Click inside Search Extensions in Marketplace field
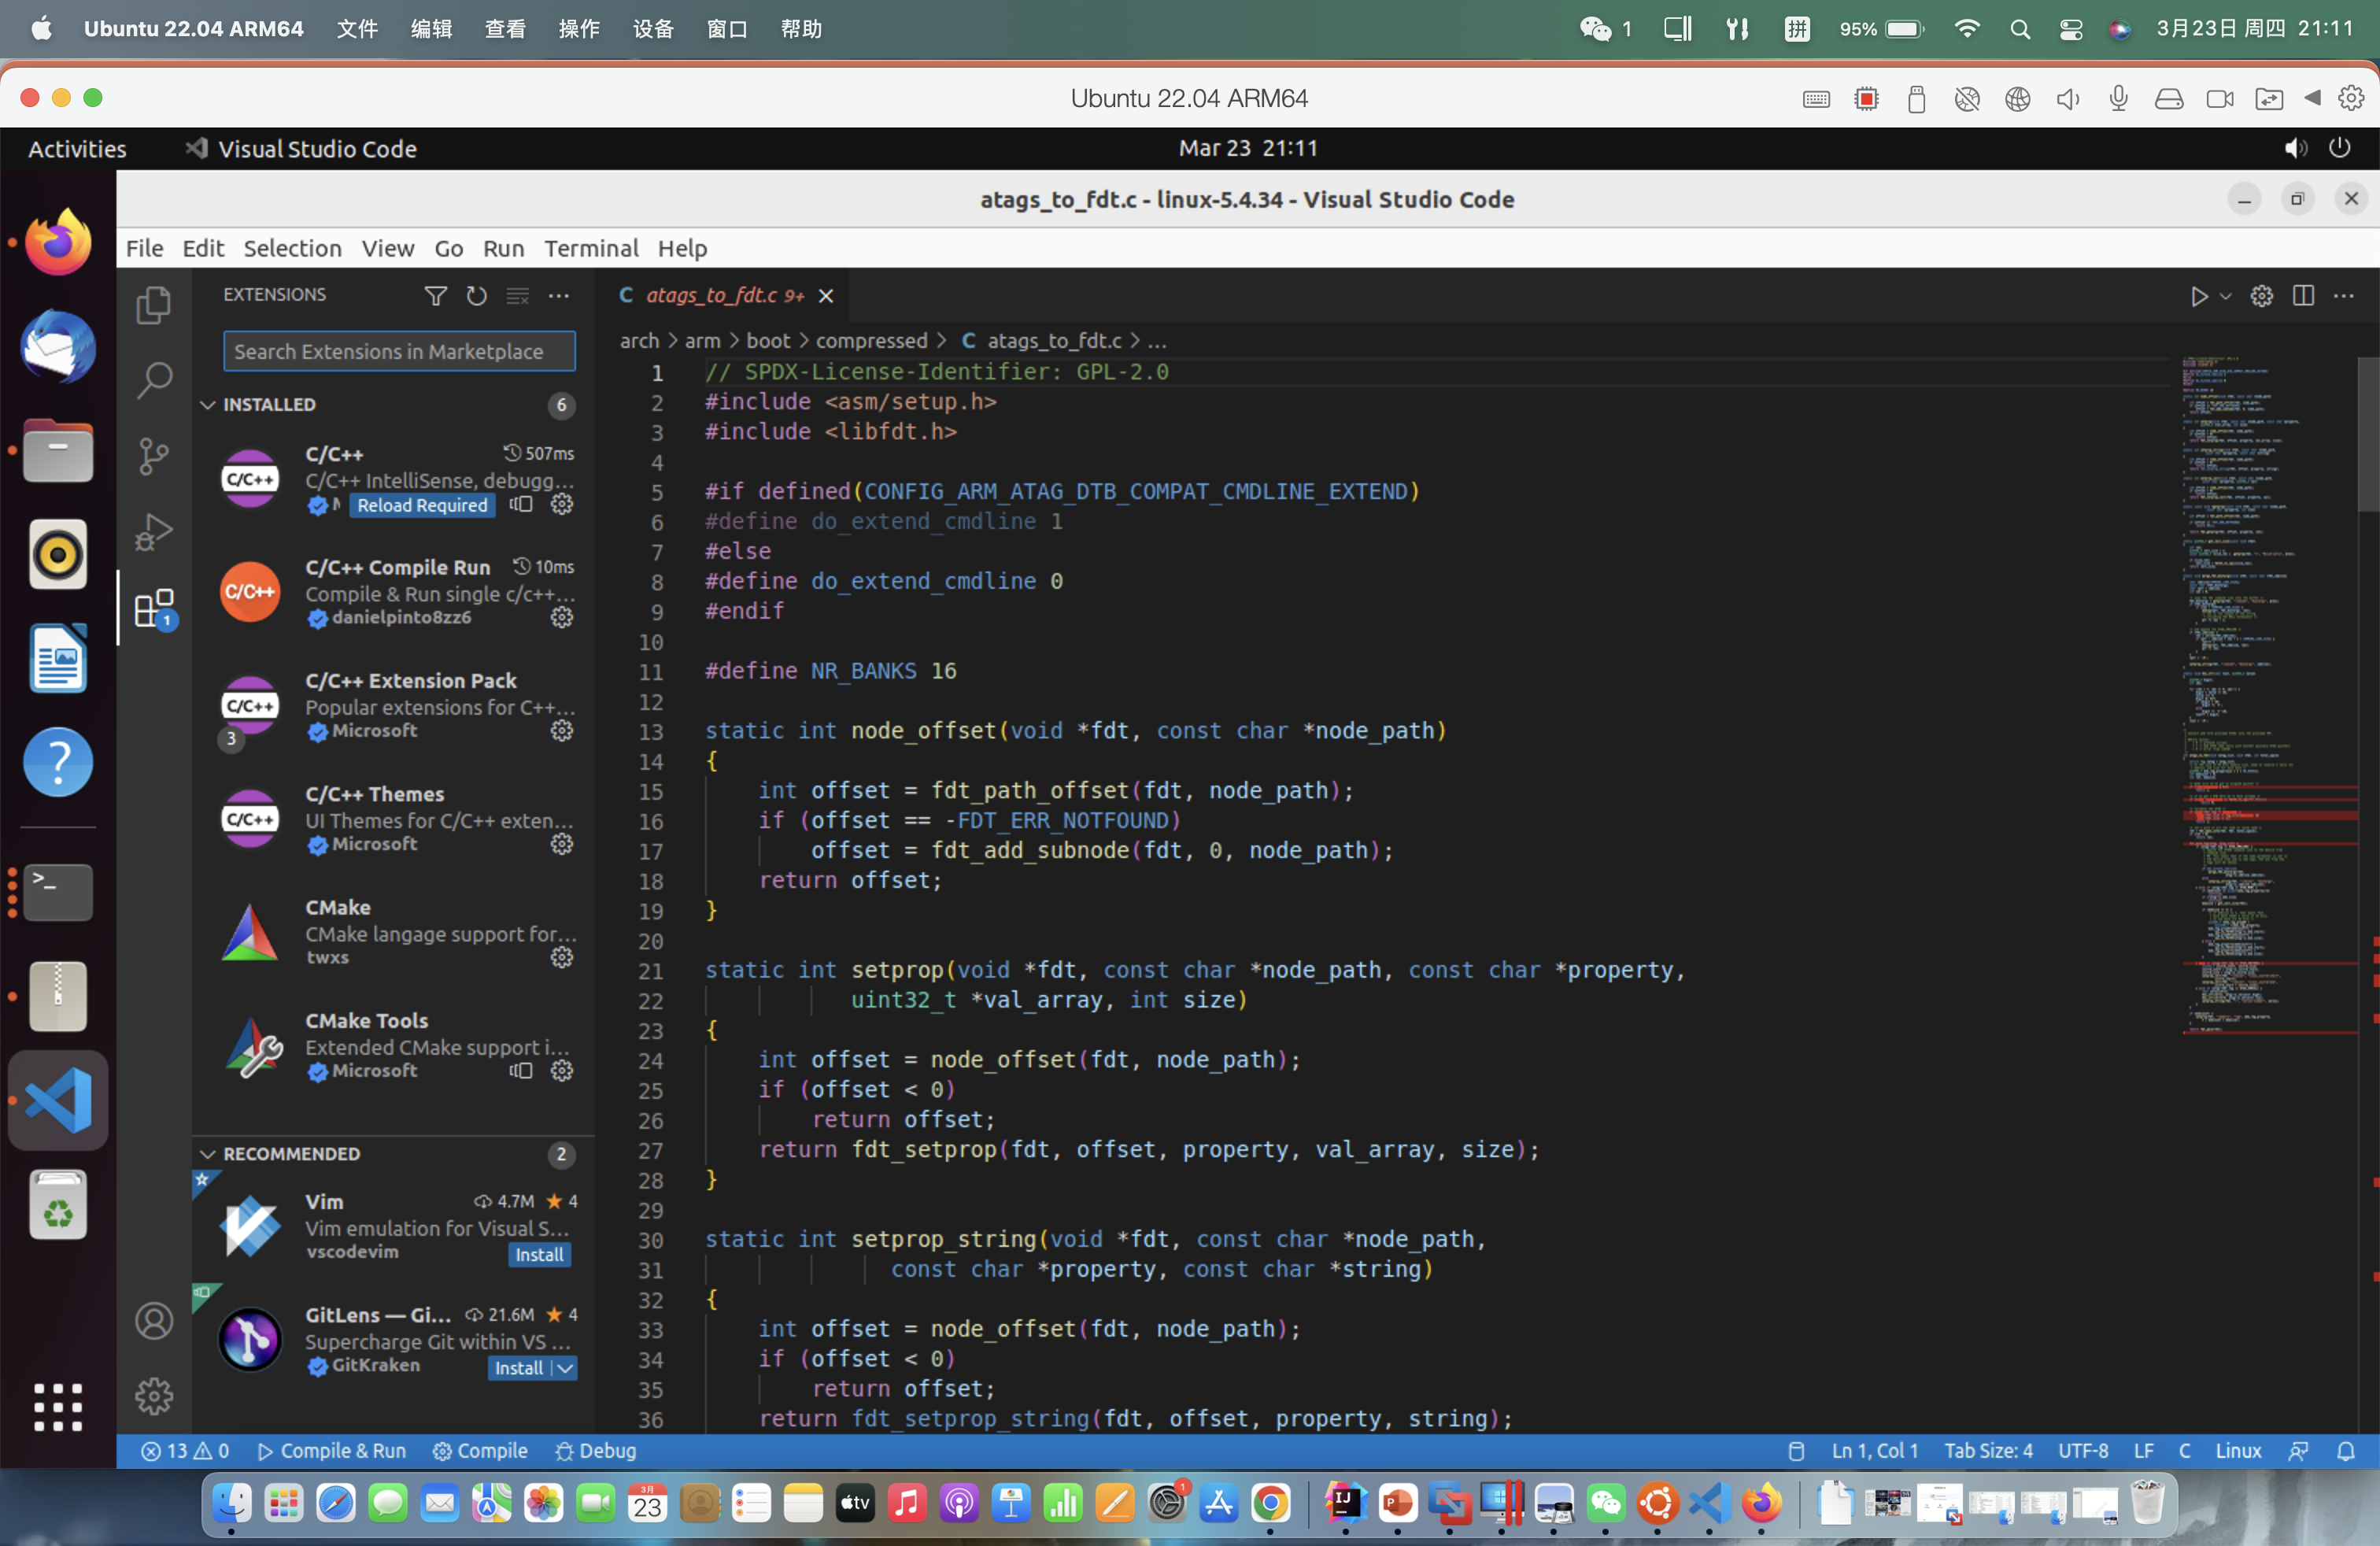Screen dimensions: 2380x1546 (398, 351)
